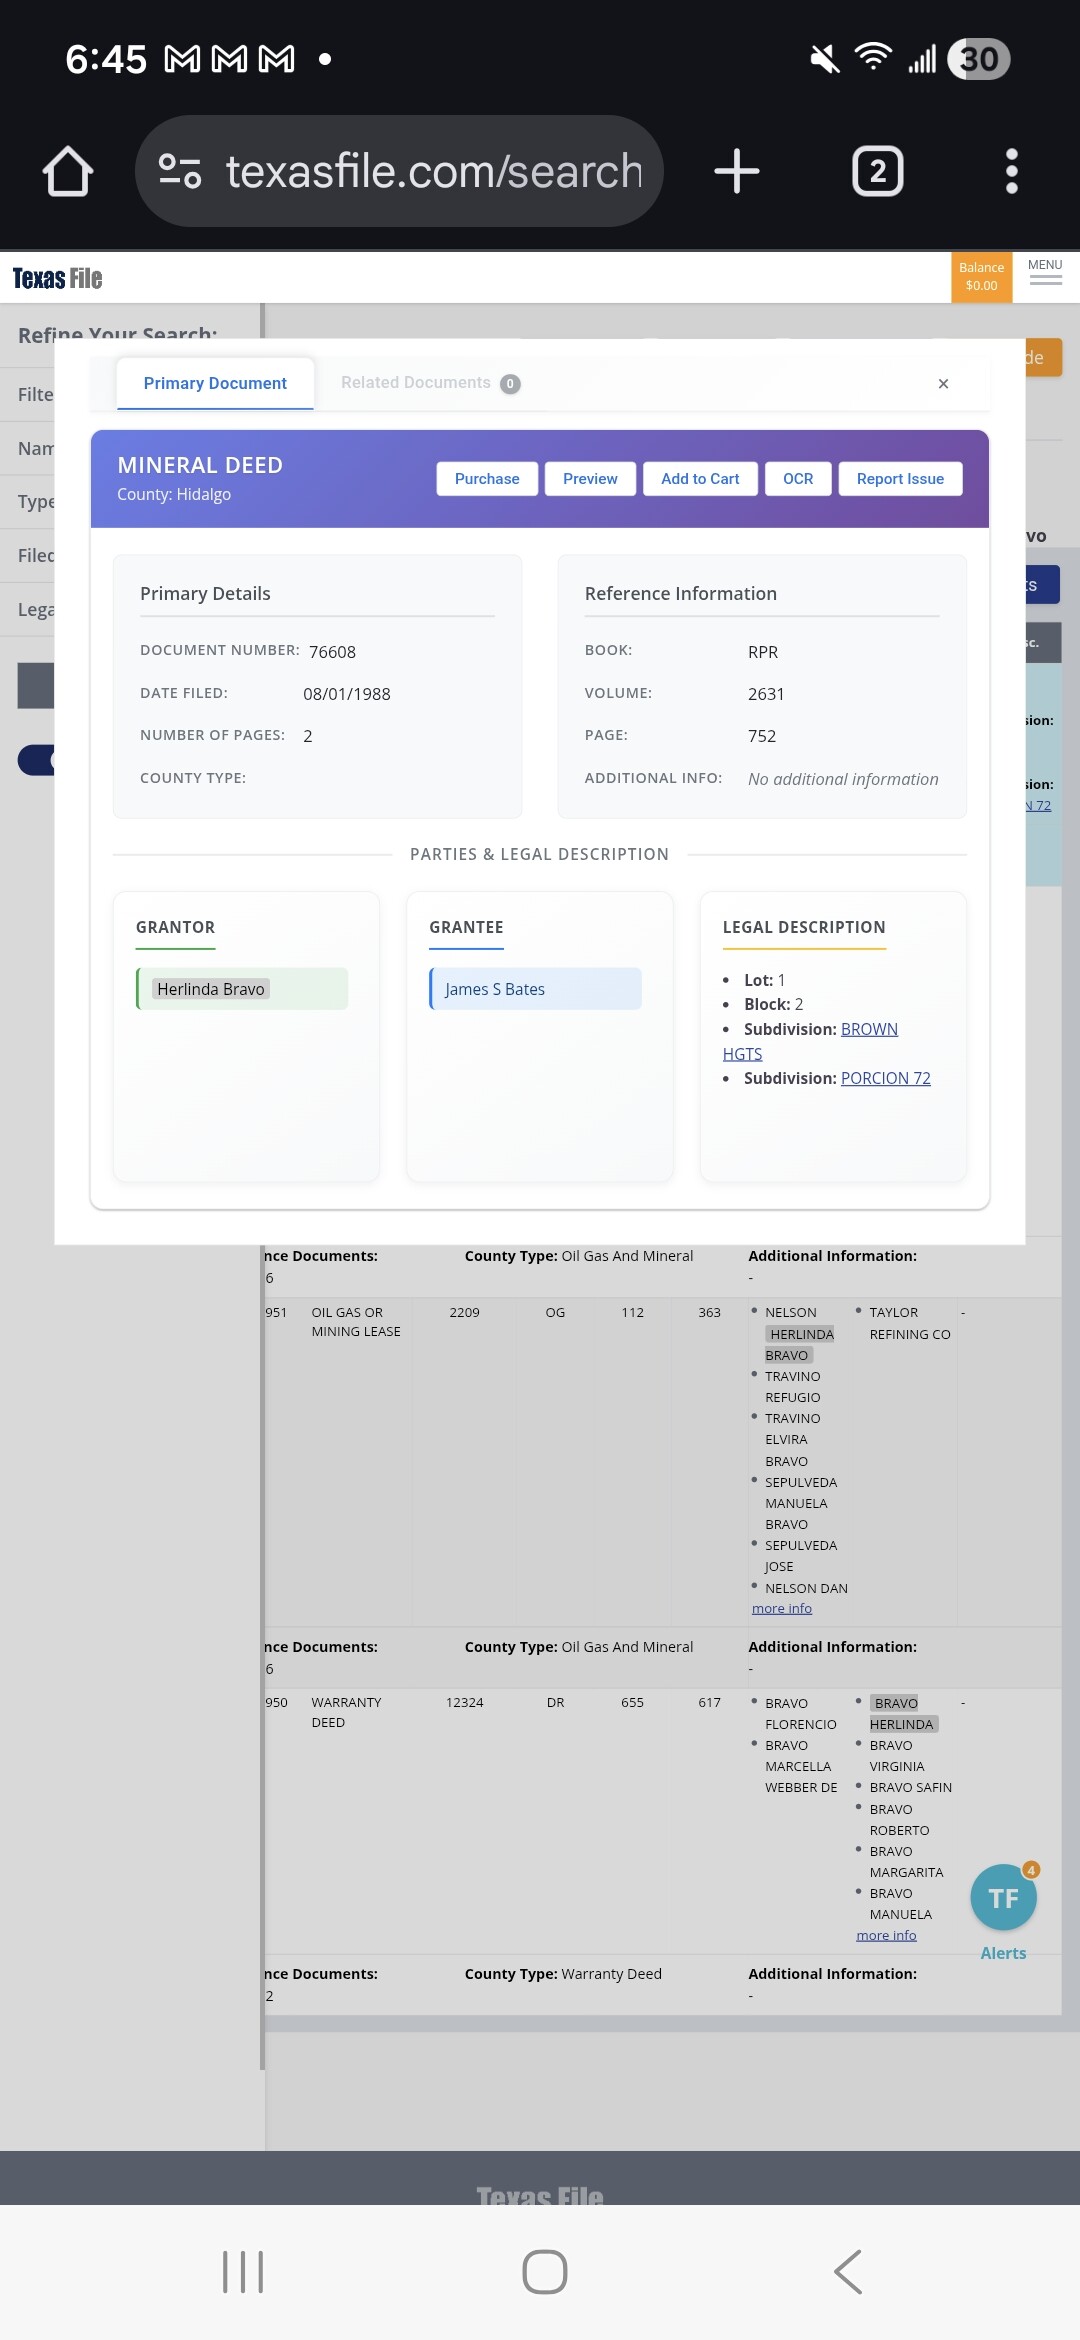Tap the Android back navigation button
Screen dimensions: 1080x2340
point(848,2271)
